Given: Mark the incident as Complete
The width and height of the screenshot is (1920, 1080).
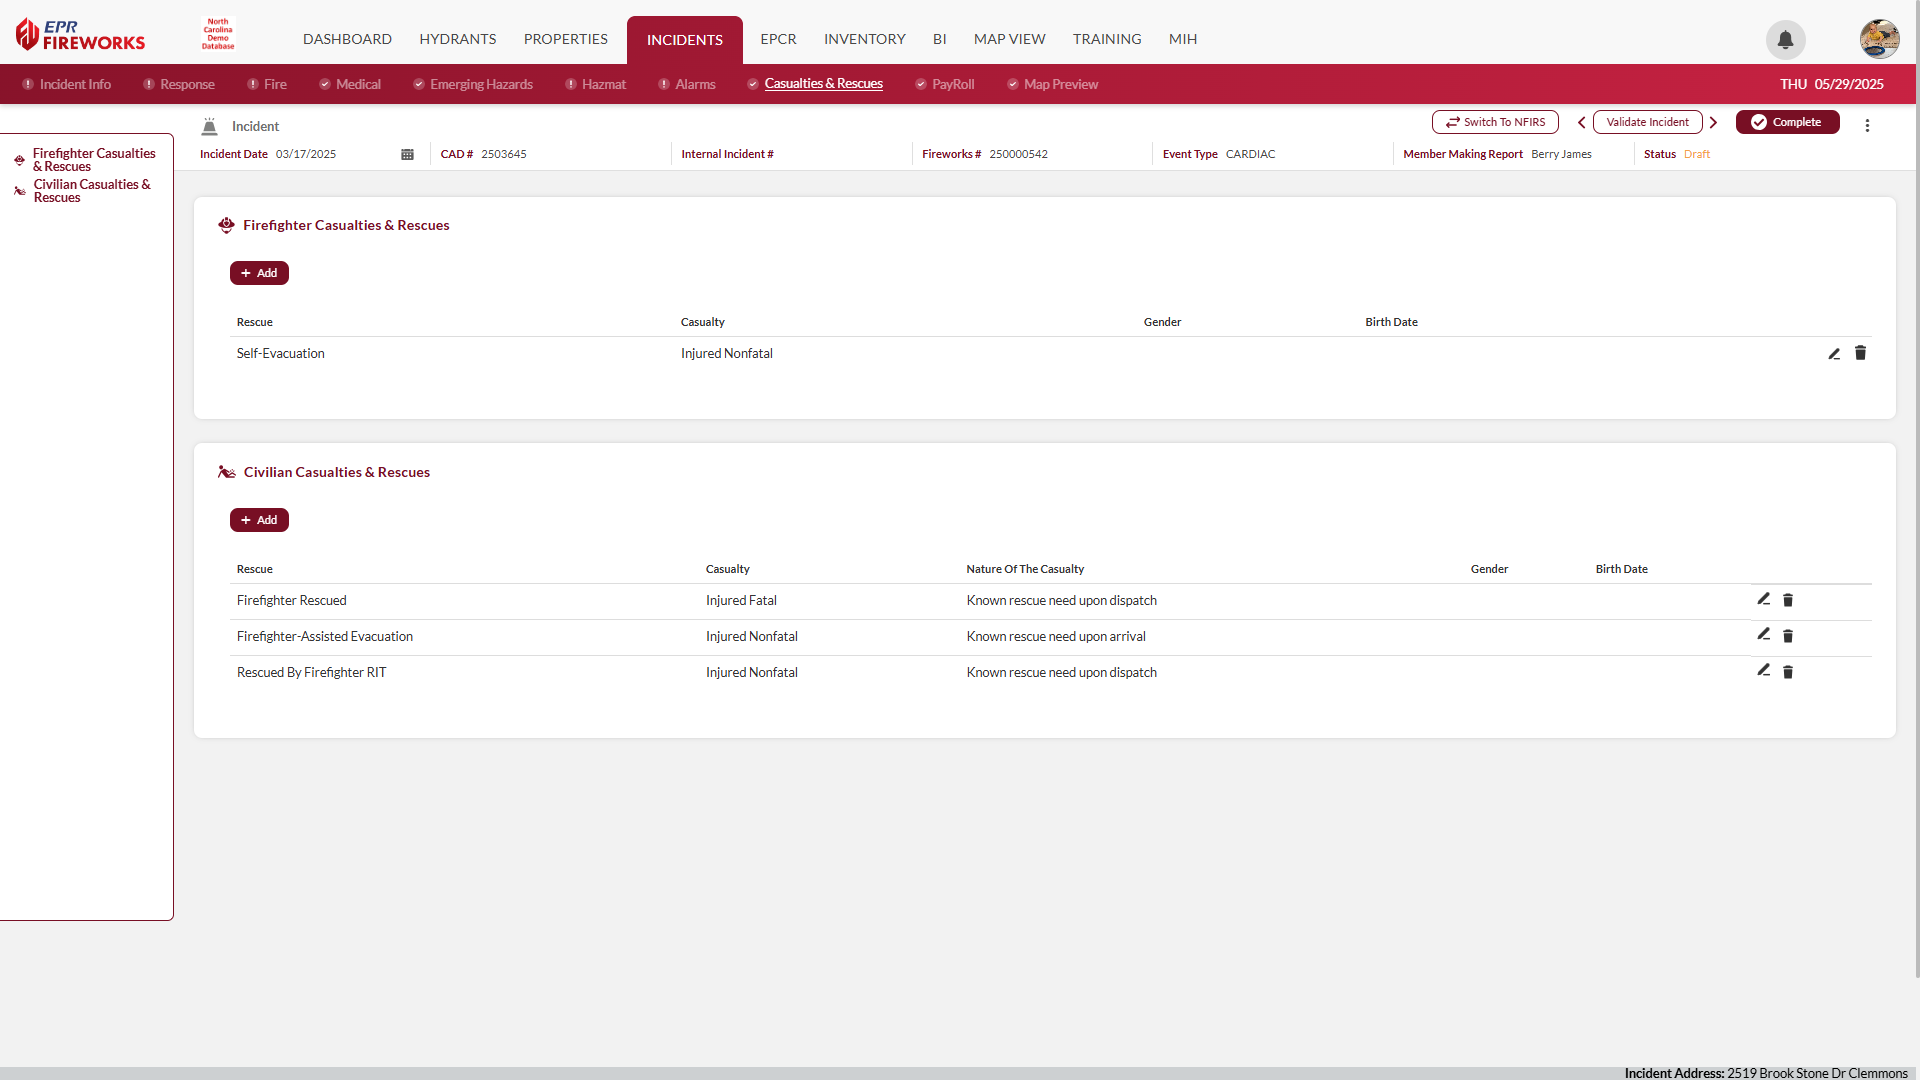Looking at the screenshot, I should (x=1787, y=122).
